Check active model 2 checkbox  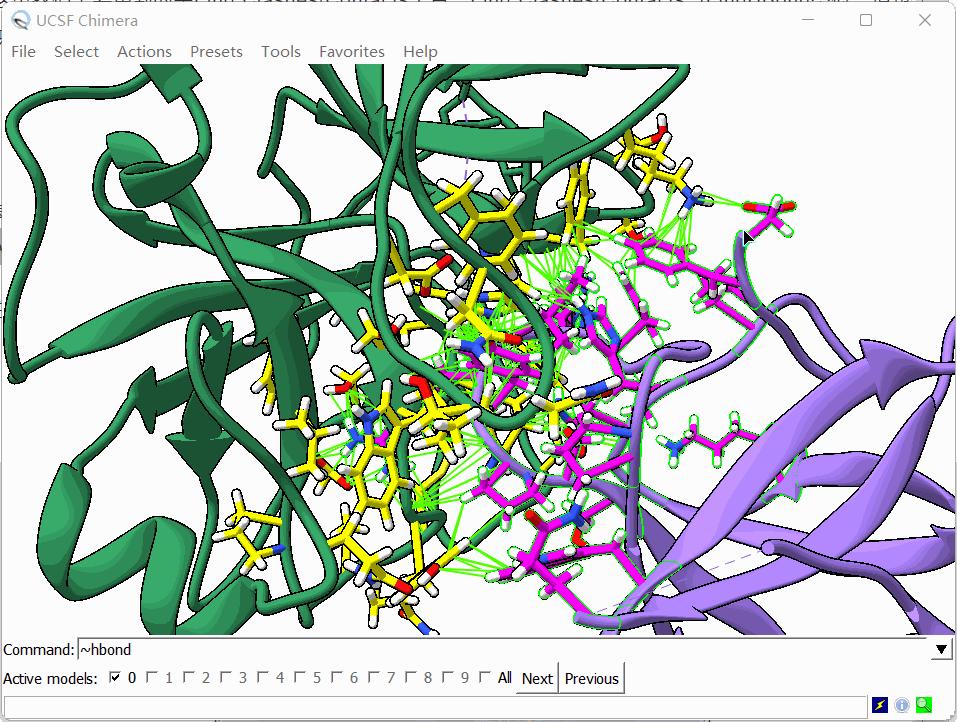189,677
